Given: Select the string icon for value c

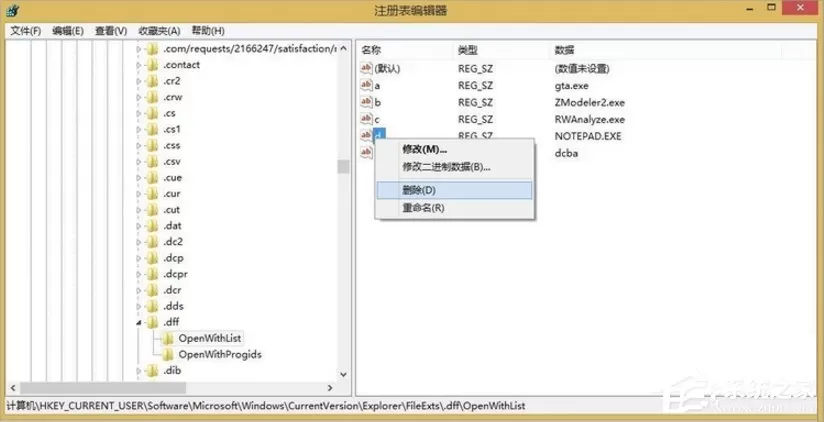Looking at the screenshot, I should tap(366, 119).
